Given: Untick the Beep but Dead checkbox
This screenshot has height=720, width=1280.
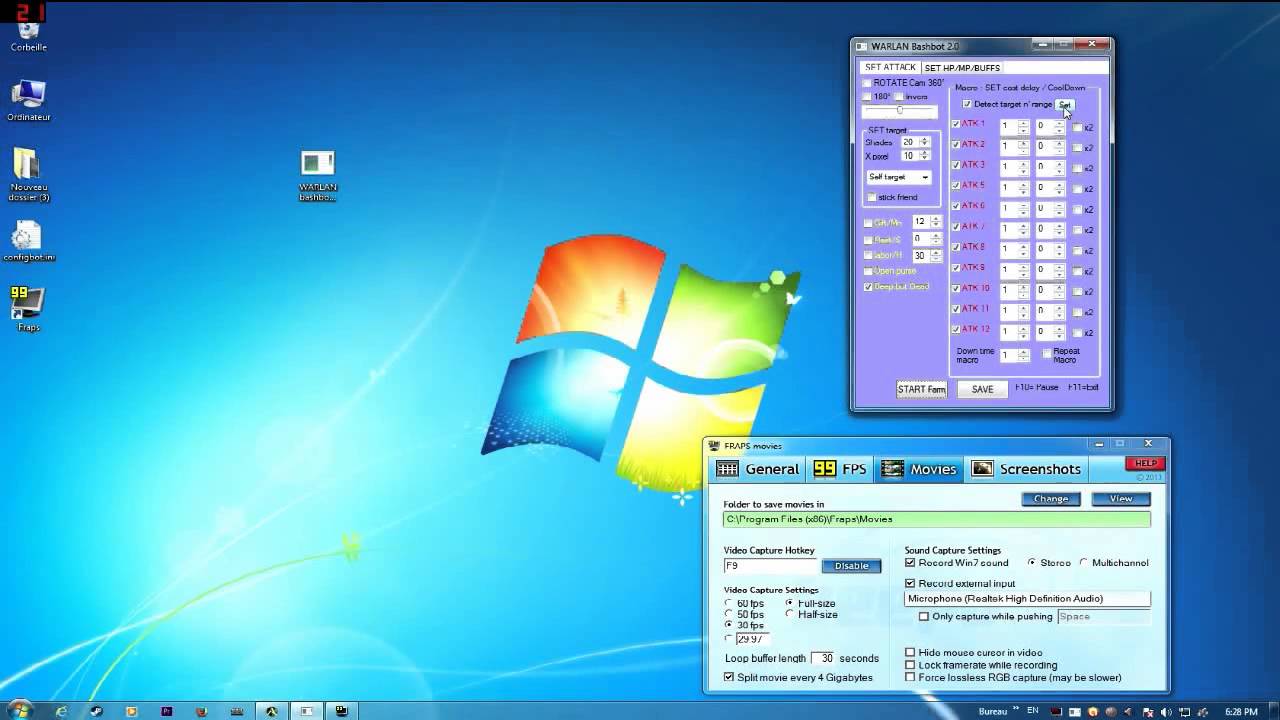Looking at the screenshot, I should click(868, 287).
